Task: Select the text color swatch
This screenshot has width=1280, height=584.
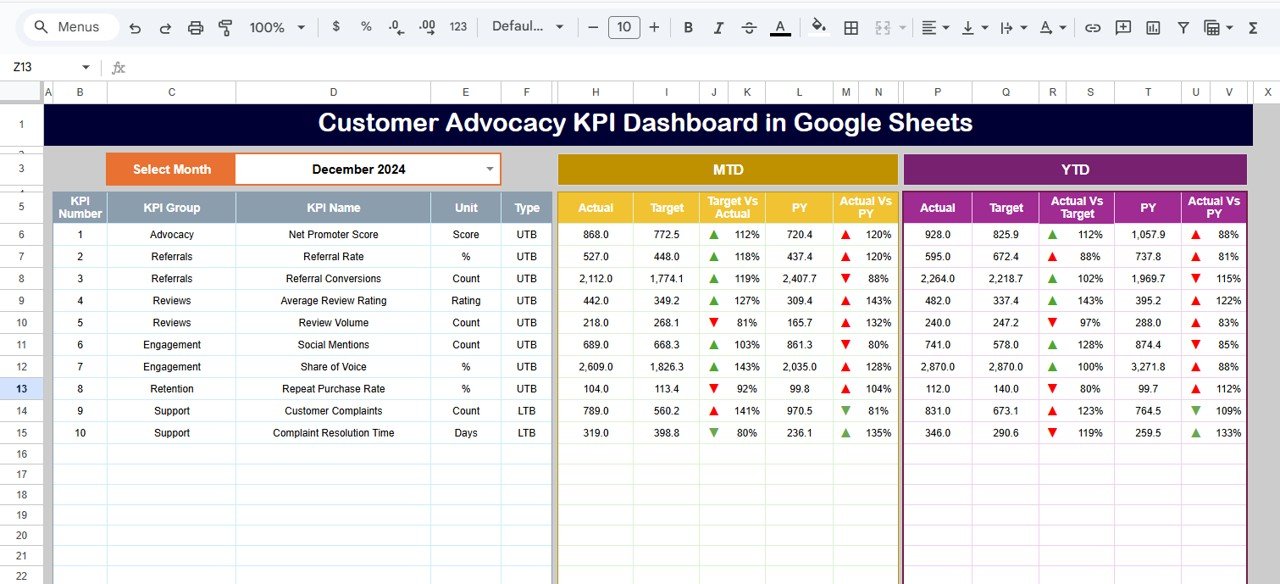Action: point(780,27)
